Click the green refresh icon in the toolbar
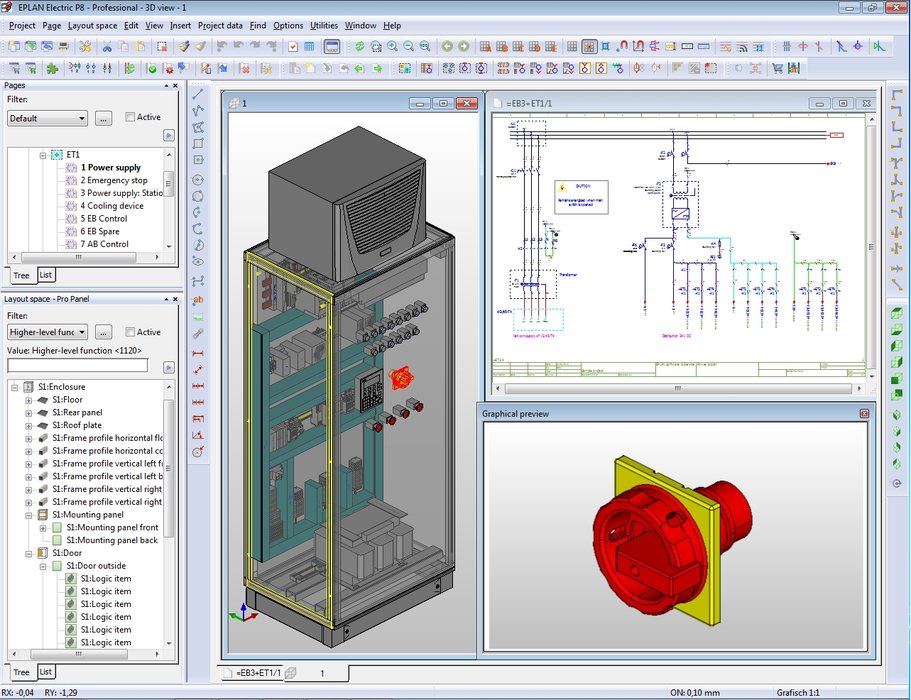The height and width of the screenshot is (700, 911). [359, 46]
